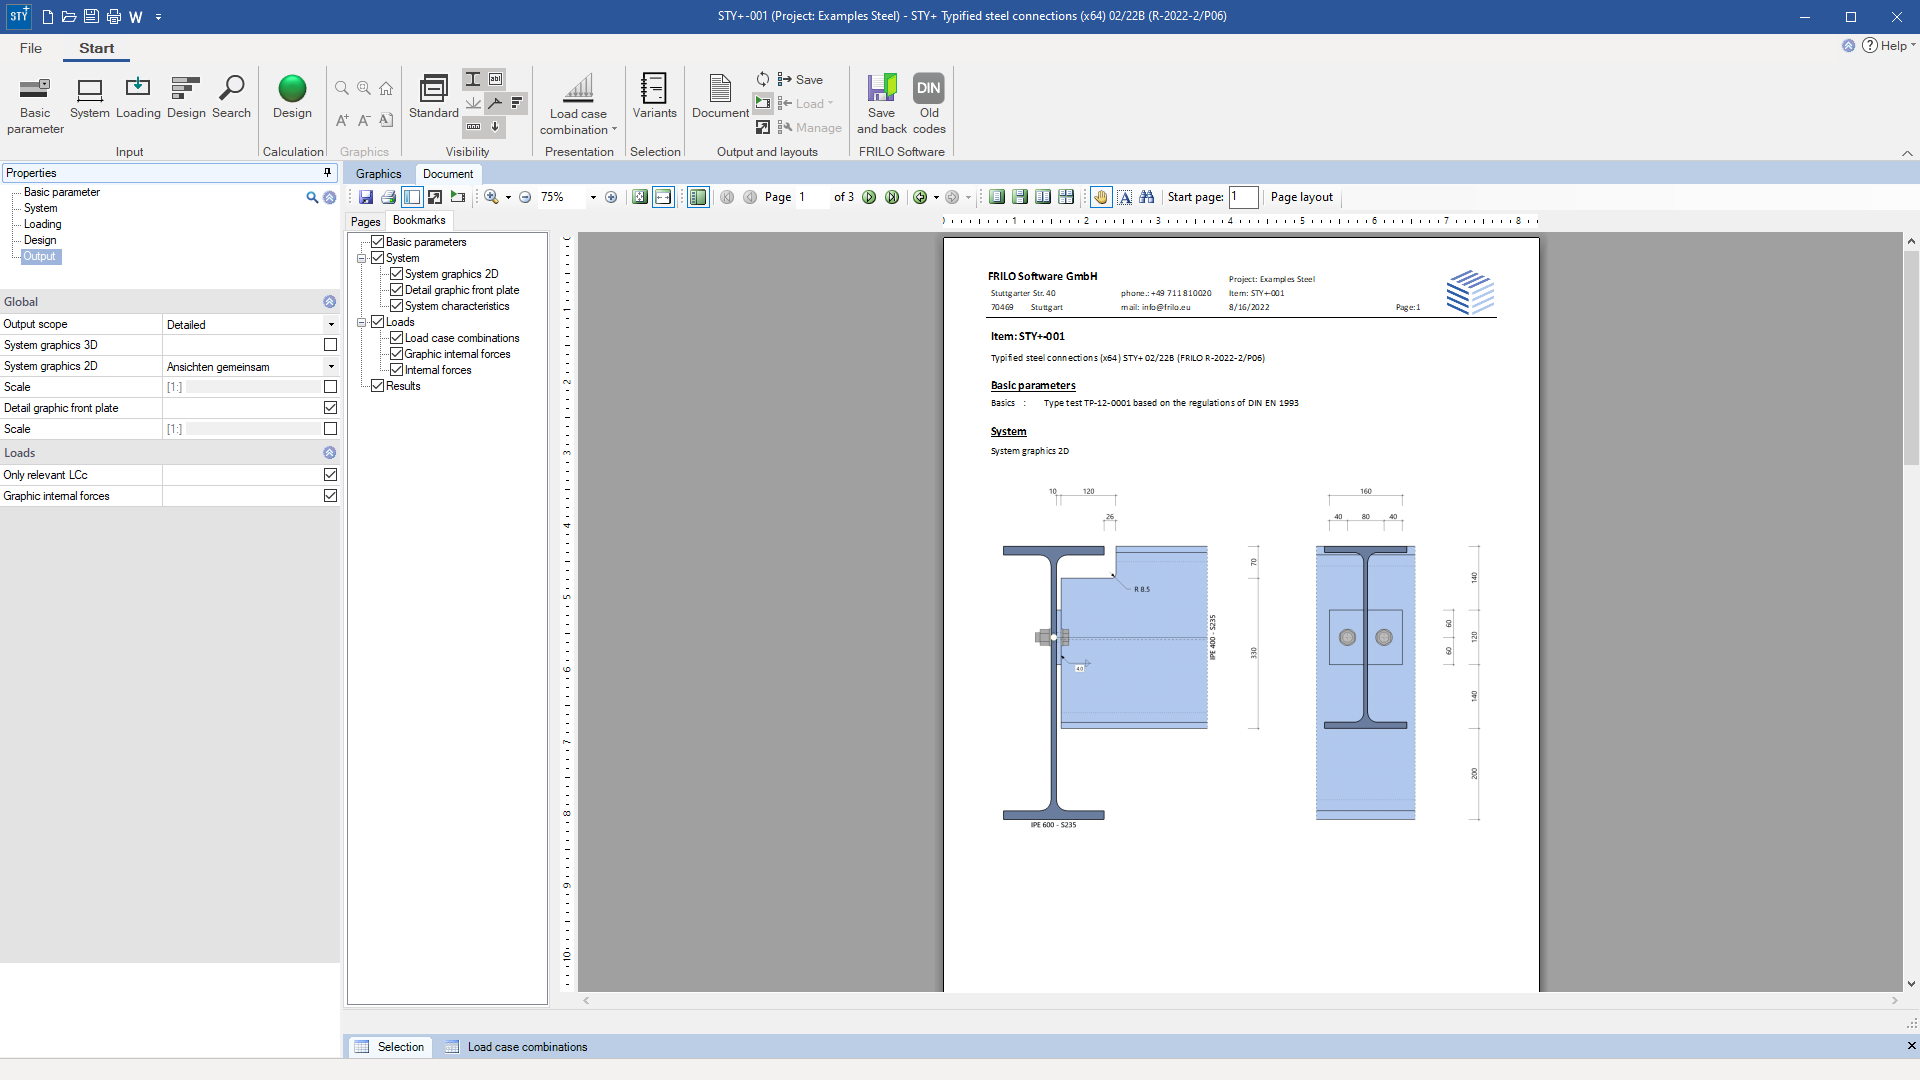Switch to multiple pages grid view
Screen dimensions: 1920x1080
click(1066, 197)
